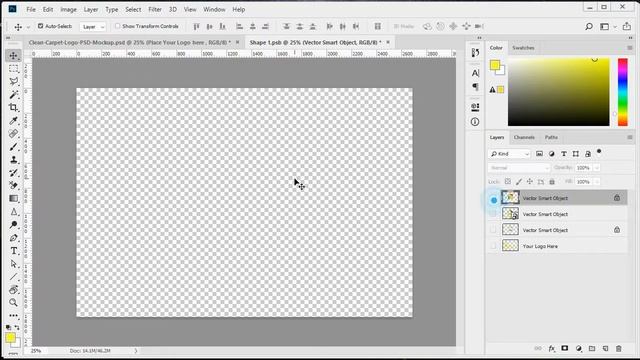Image resolution: width=640 pixels, height=360 pixels.
Task: Activate the Eraser tool
Action: pyautogui.click(x=13, y=186)
